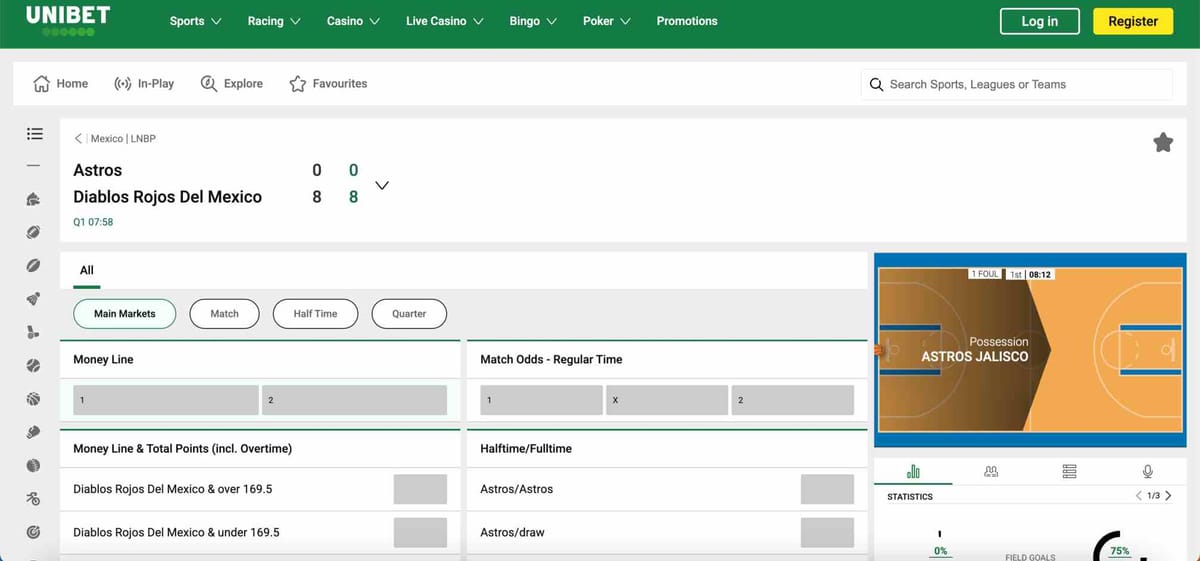The image size is (1200, 561).
Task: Select the Match filter pill
Action: (x=225, y=314)
